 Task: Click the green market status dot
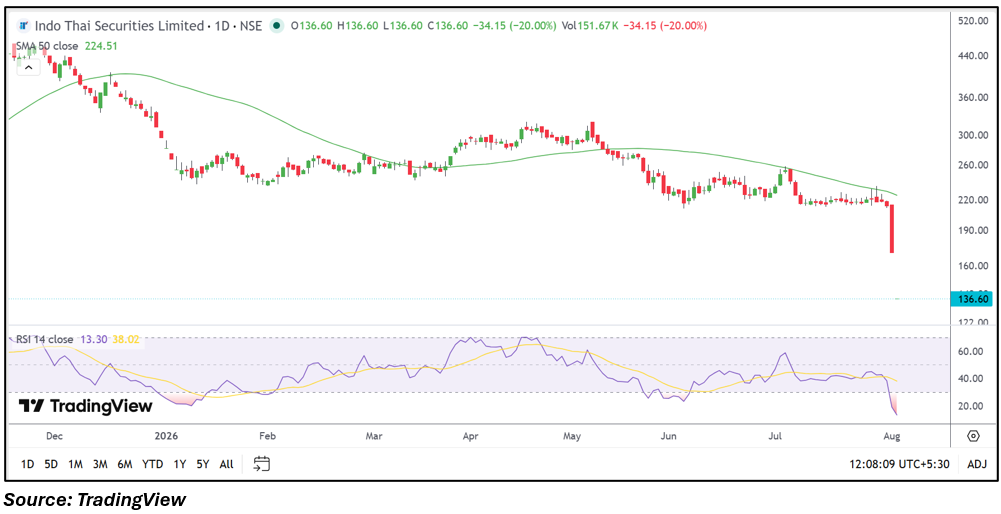[x=276, y=26]
